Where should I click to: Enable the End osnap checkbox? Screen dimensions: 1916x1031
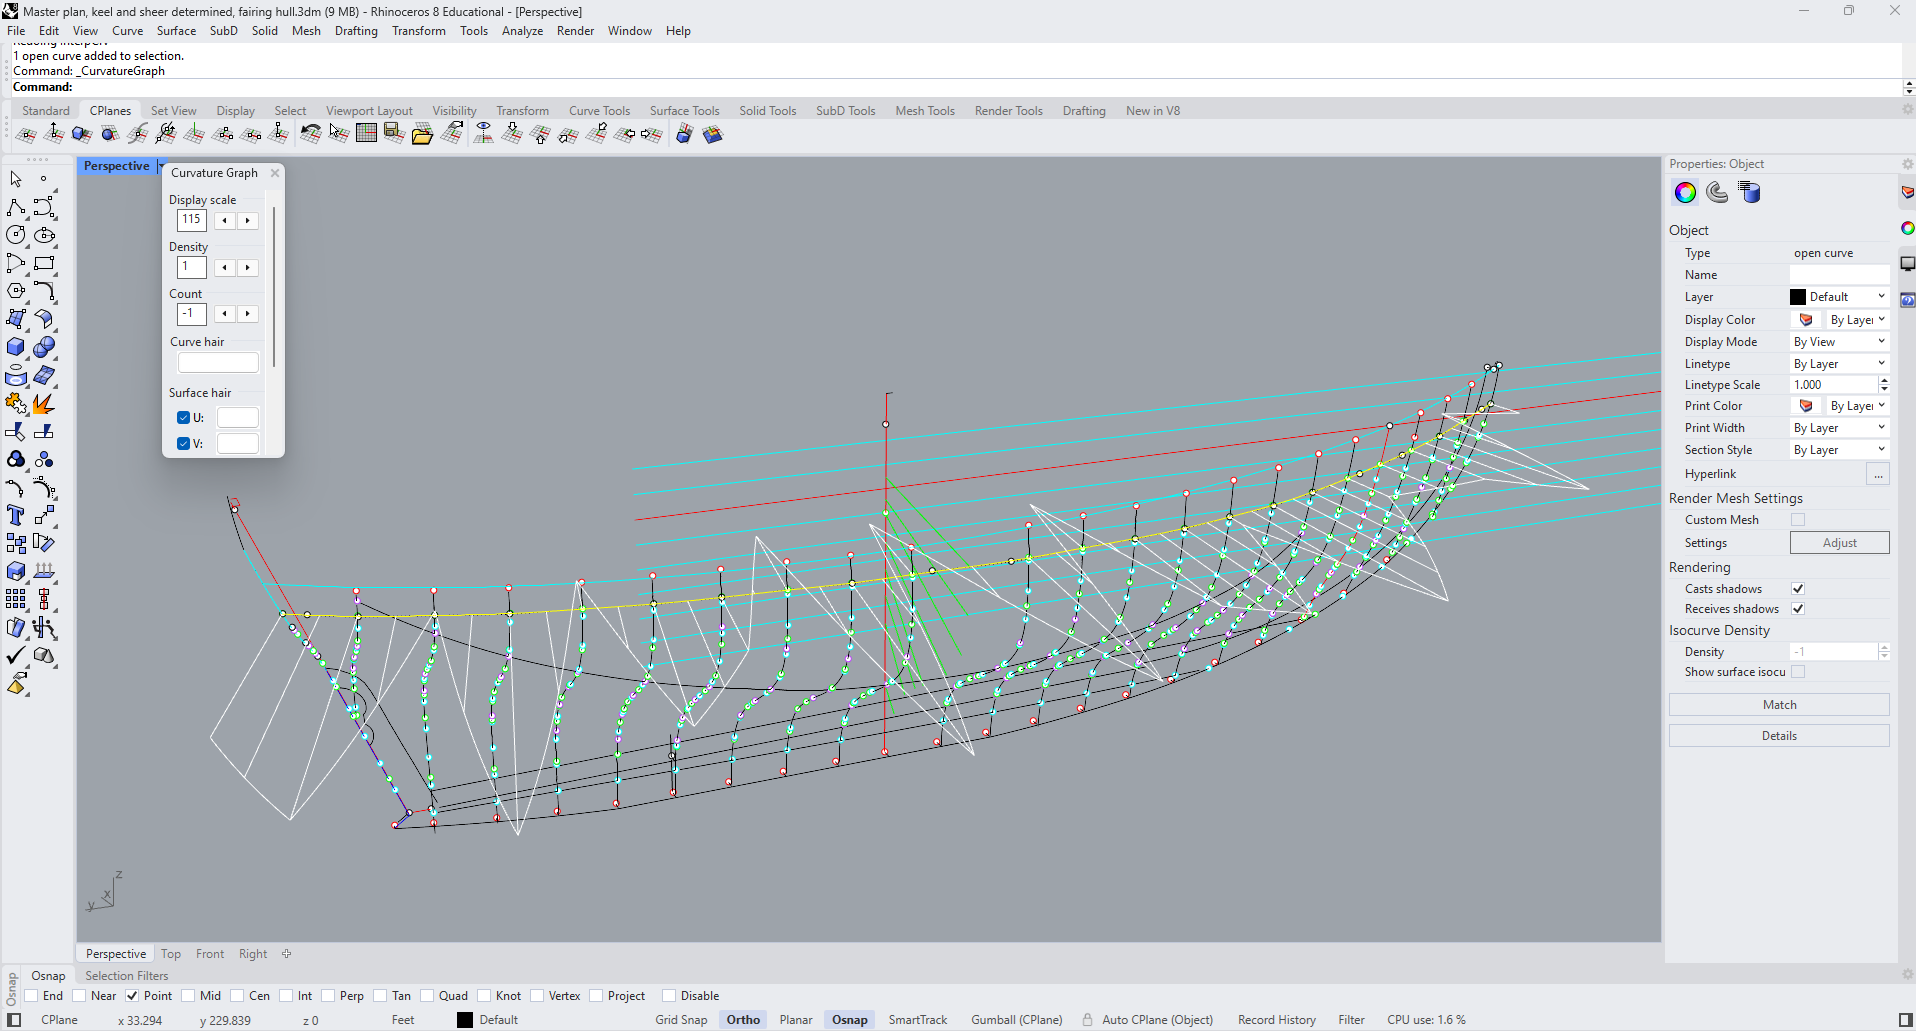pyautogui.click(x=31, y=996)
